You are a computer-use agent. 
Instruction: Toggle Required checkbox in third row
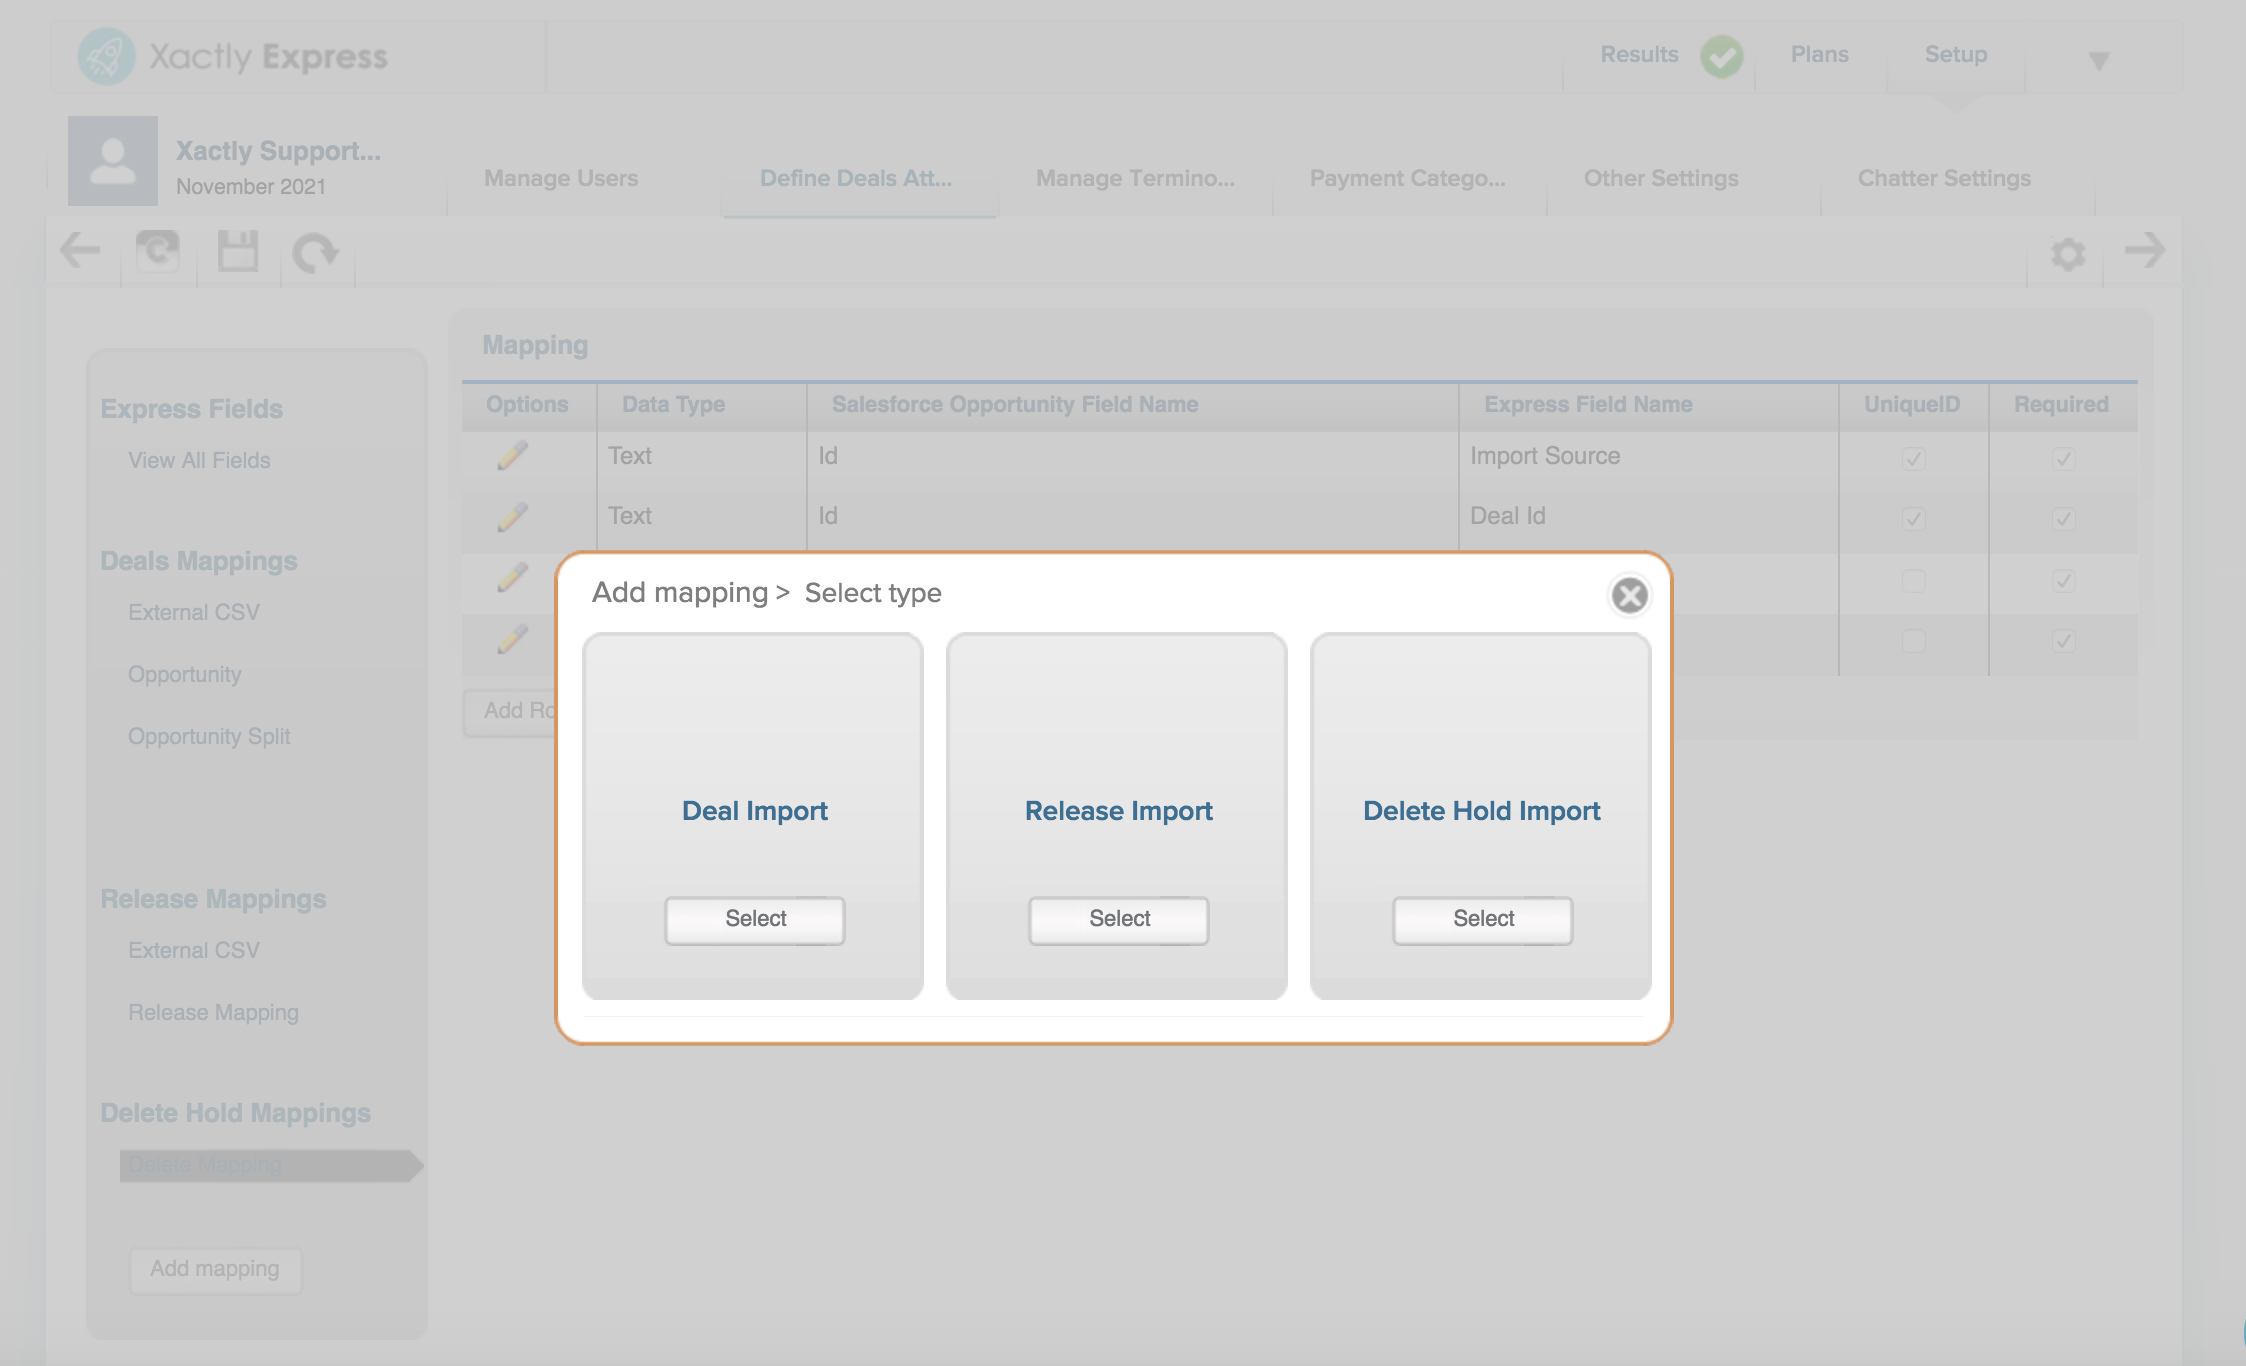(x=2063, y=581)
